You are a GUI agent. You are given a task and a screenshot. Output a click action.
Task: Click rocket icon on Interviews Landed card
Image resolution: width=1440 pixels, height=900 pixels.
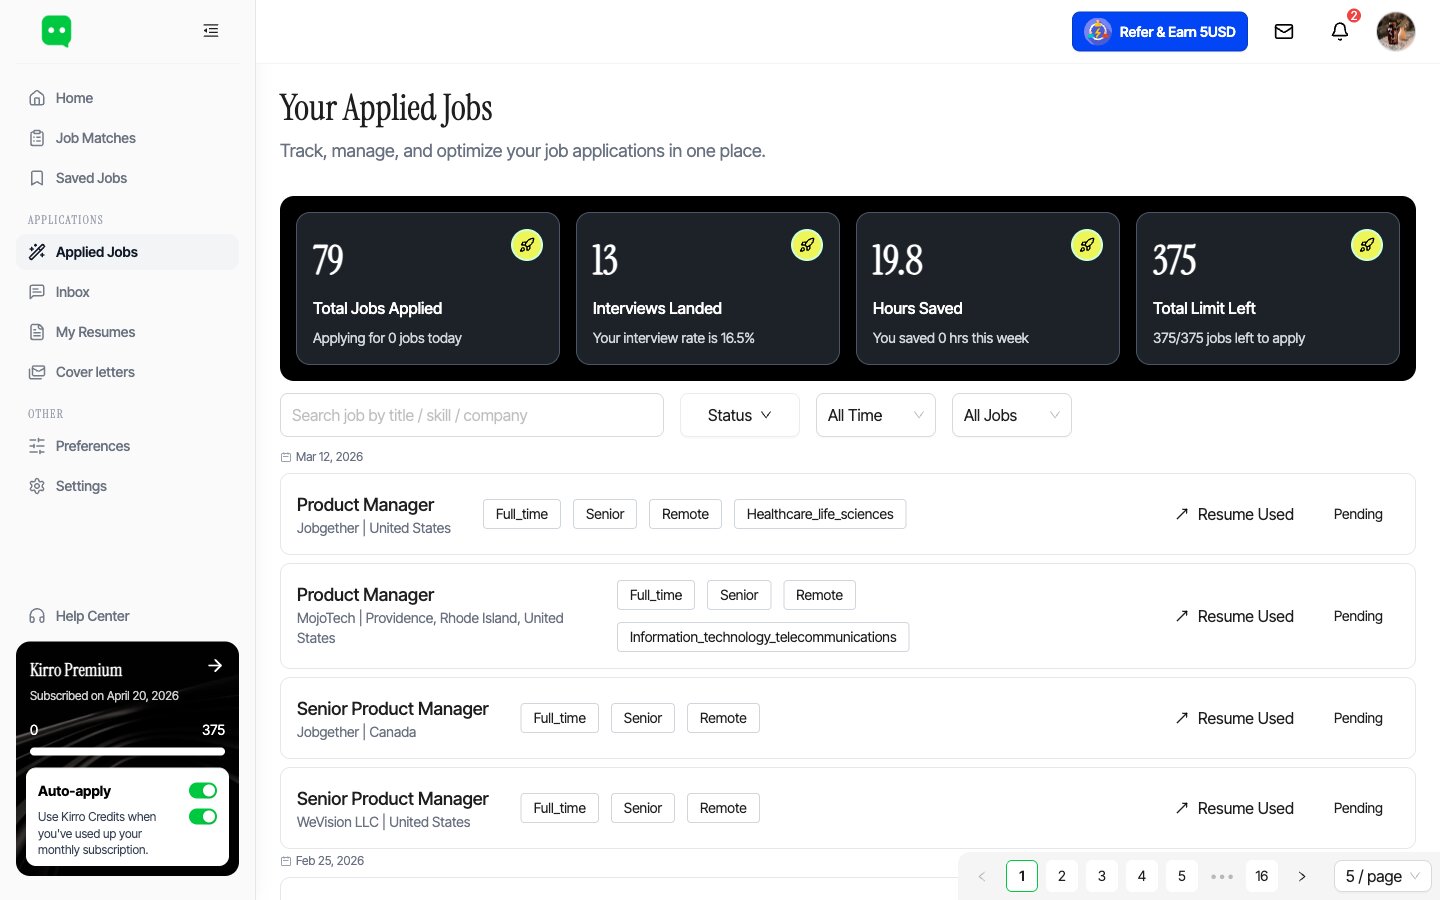coord(807,245)
